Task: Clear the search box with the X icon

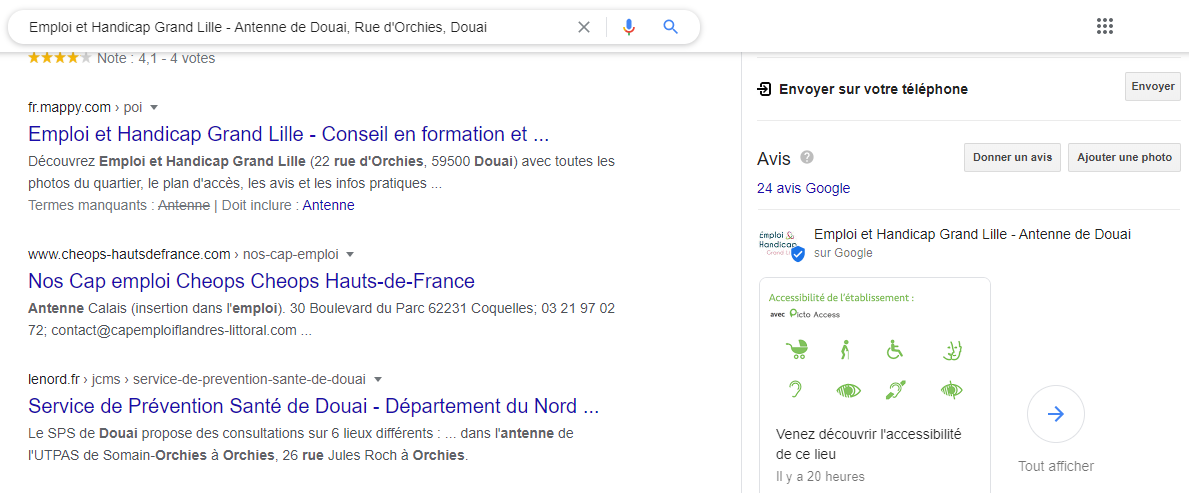Action: coord(584,27)
